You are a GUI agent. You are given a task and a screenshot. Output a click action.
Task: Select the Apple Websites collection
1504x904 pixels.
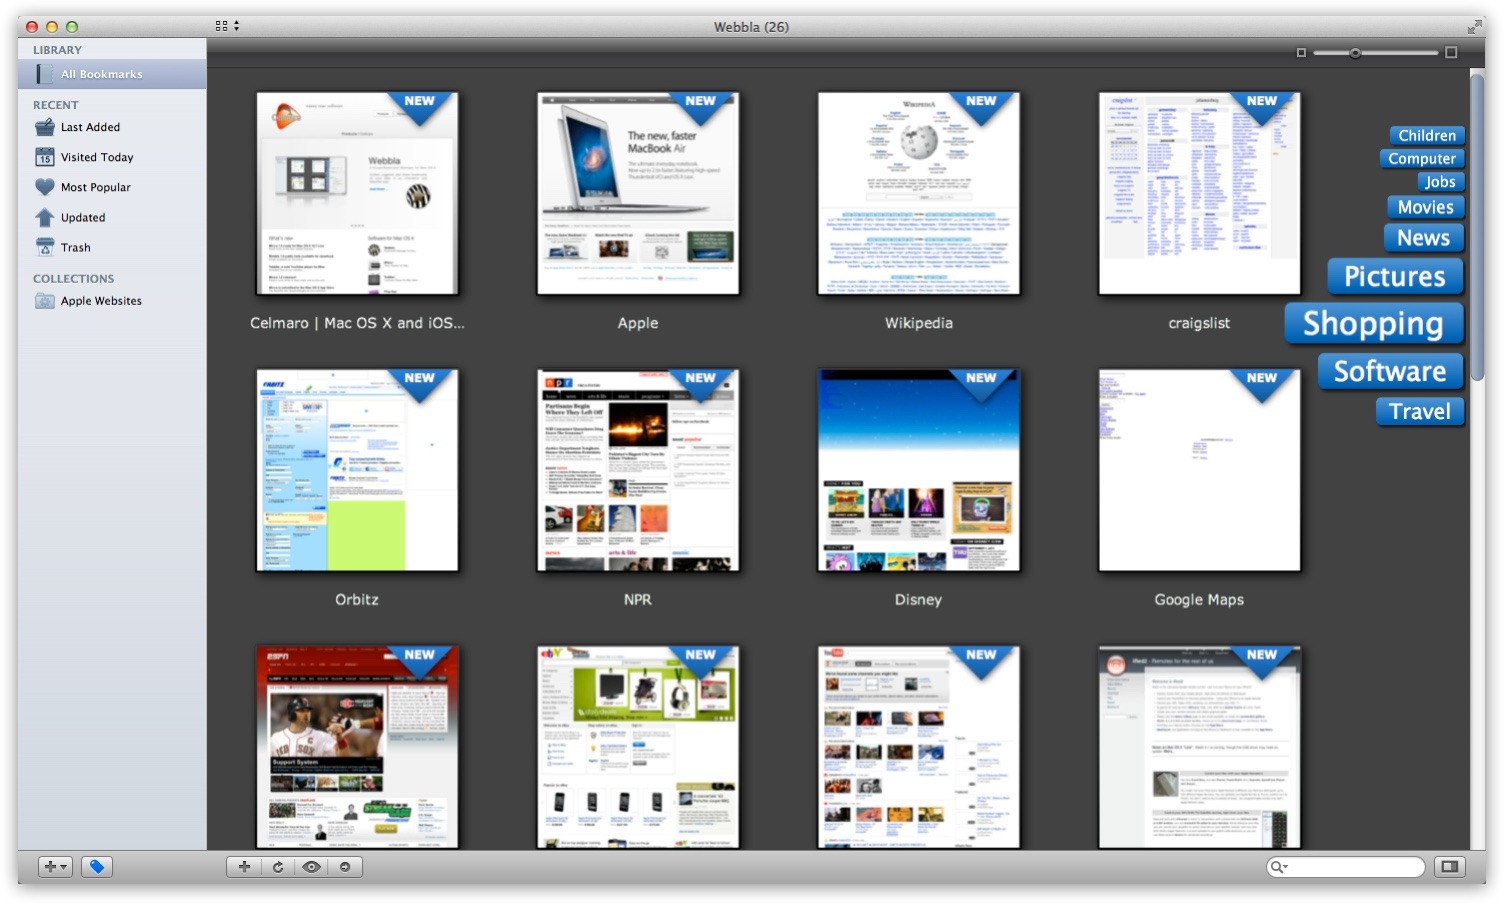point(101,300)
